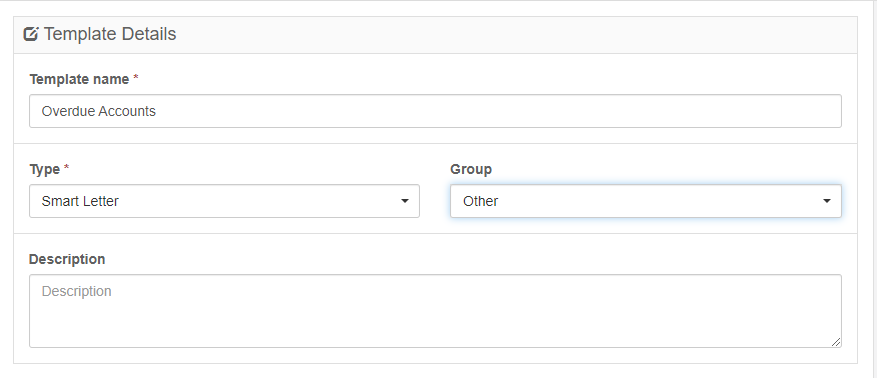Click the "Smart Letter" selected value
This screenshot has height=378, width=877.
[80, 201]
